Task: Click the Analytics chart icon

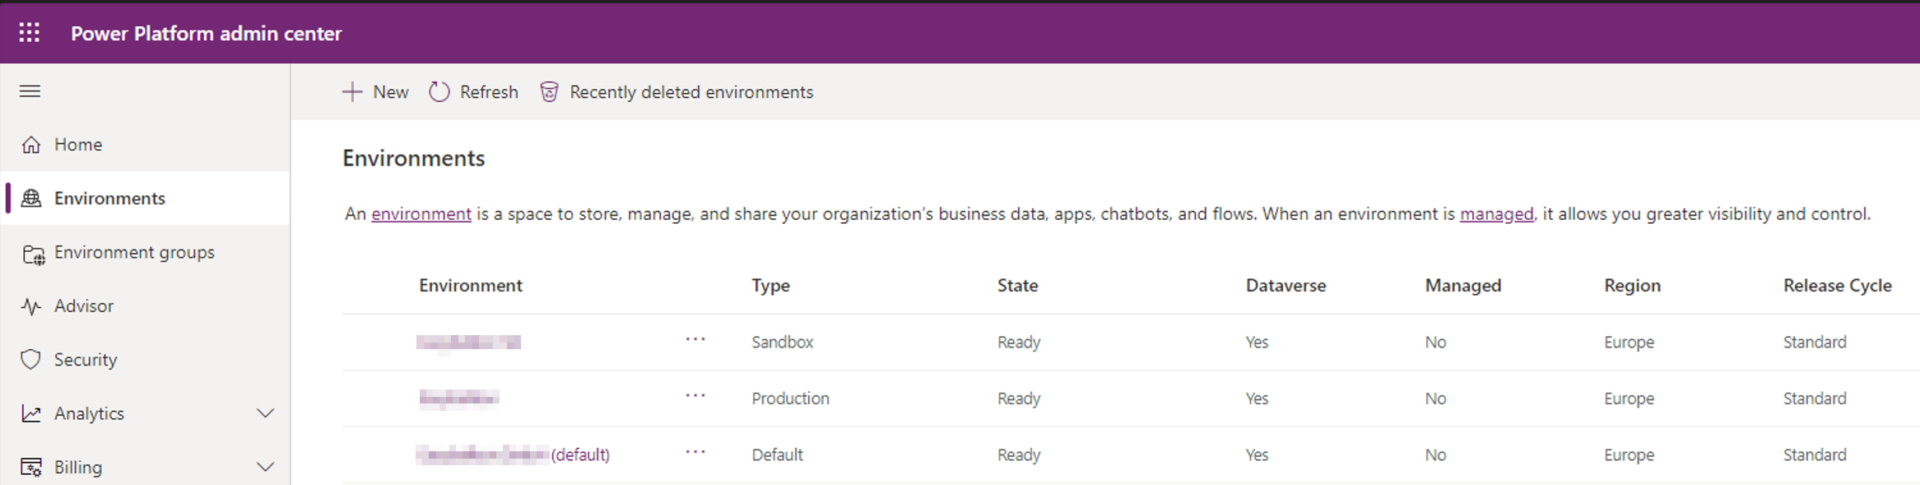Action: (x=31, y=413)
